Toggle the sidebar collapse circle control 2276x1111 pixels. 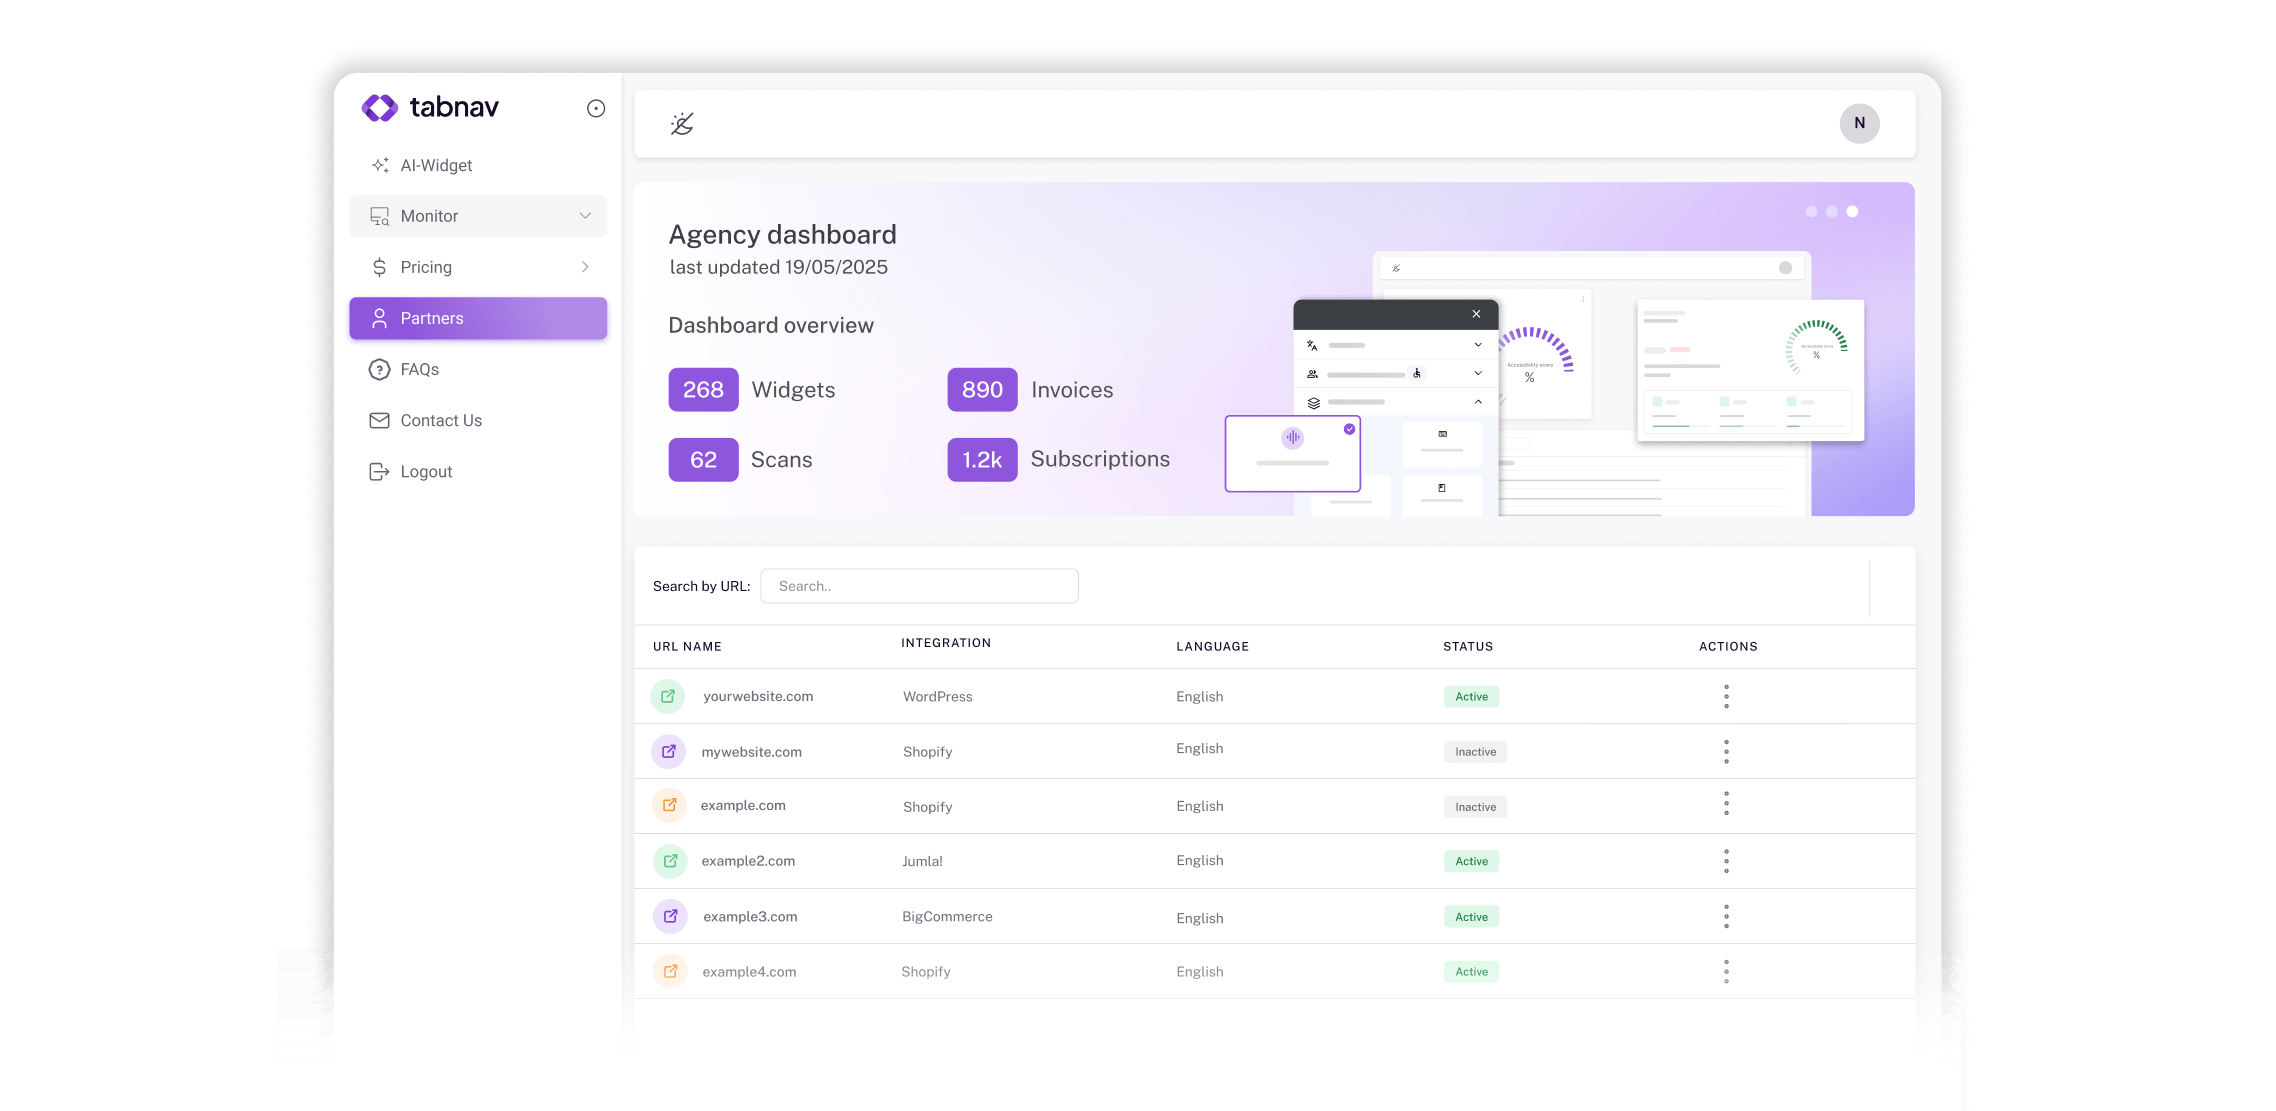(x=596, y=108)
